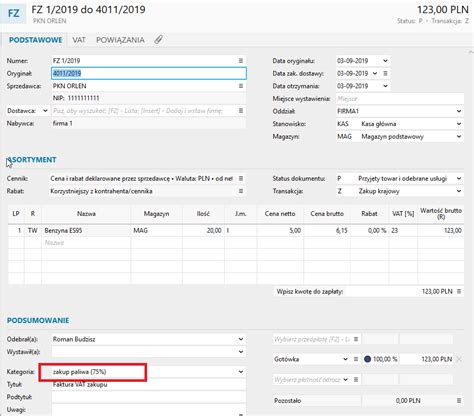Screen dimensions: 474x416
Task: Open the Dostawca label dropdown arrow
Action: 45,111
